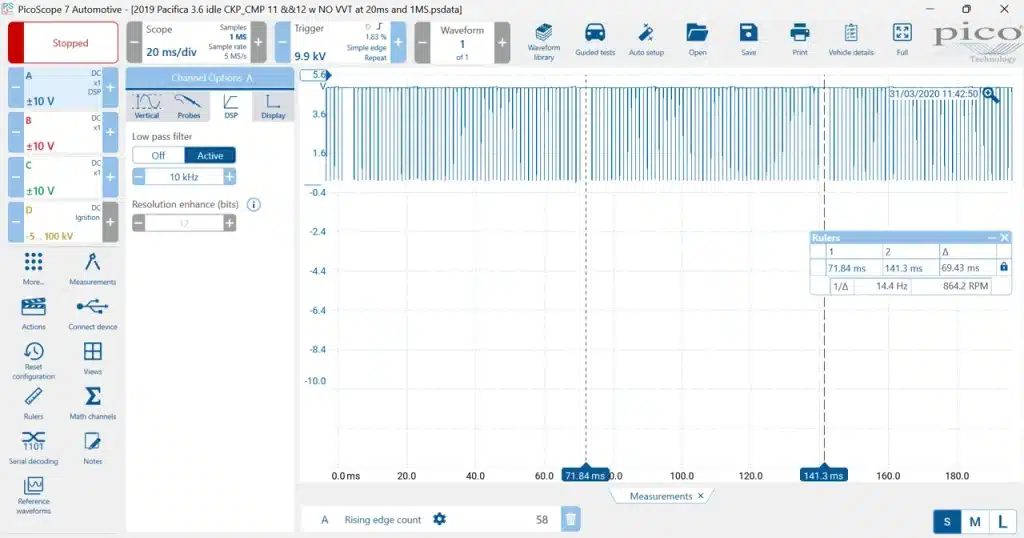Open Reference waveforms
This screenshot has height=538, width=1024.
pos(33,496)
